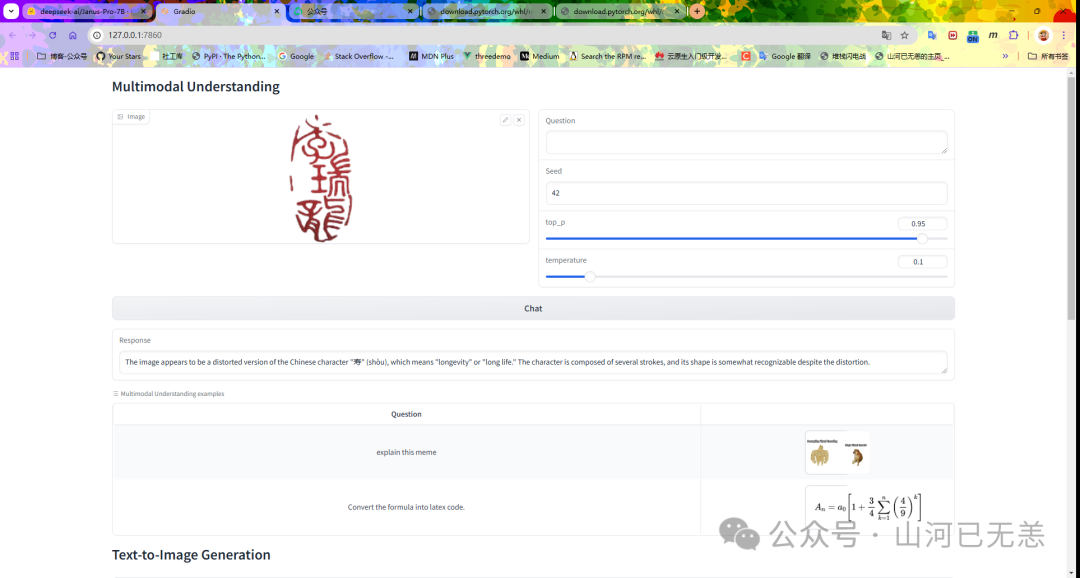Open the 博客-公众号 bookmark folder
Screen dimensions: 1080x578
[62, 56]
